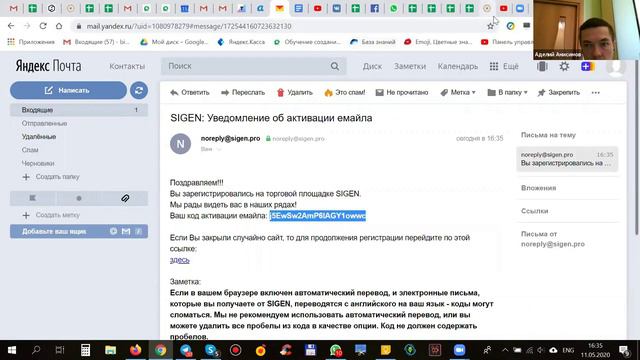Screen dimensions: 640x360
Task: Expand recipient details arrow under sender
Action: click(x=219, y=149)
